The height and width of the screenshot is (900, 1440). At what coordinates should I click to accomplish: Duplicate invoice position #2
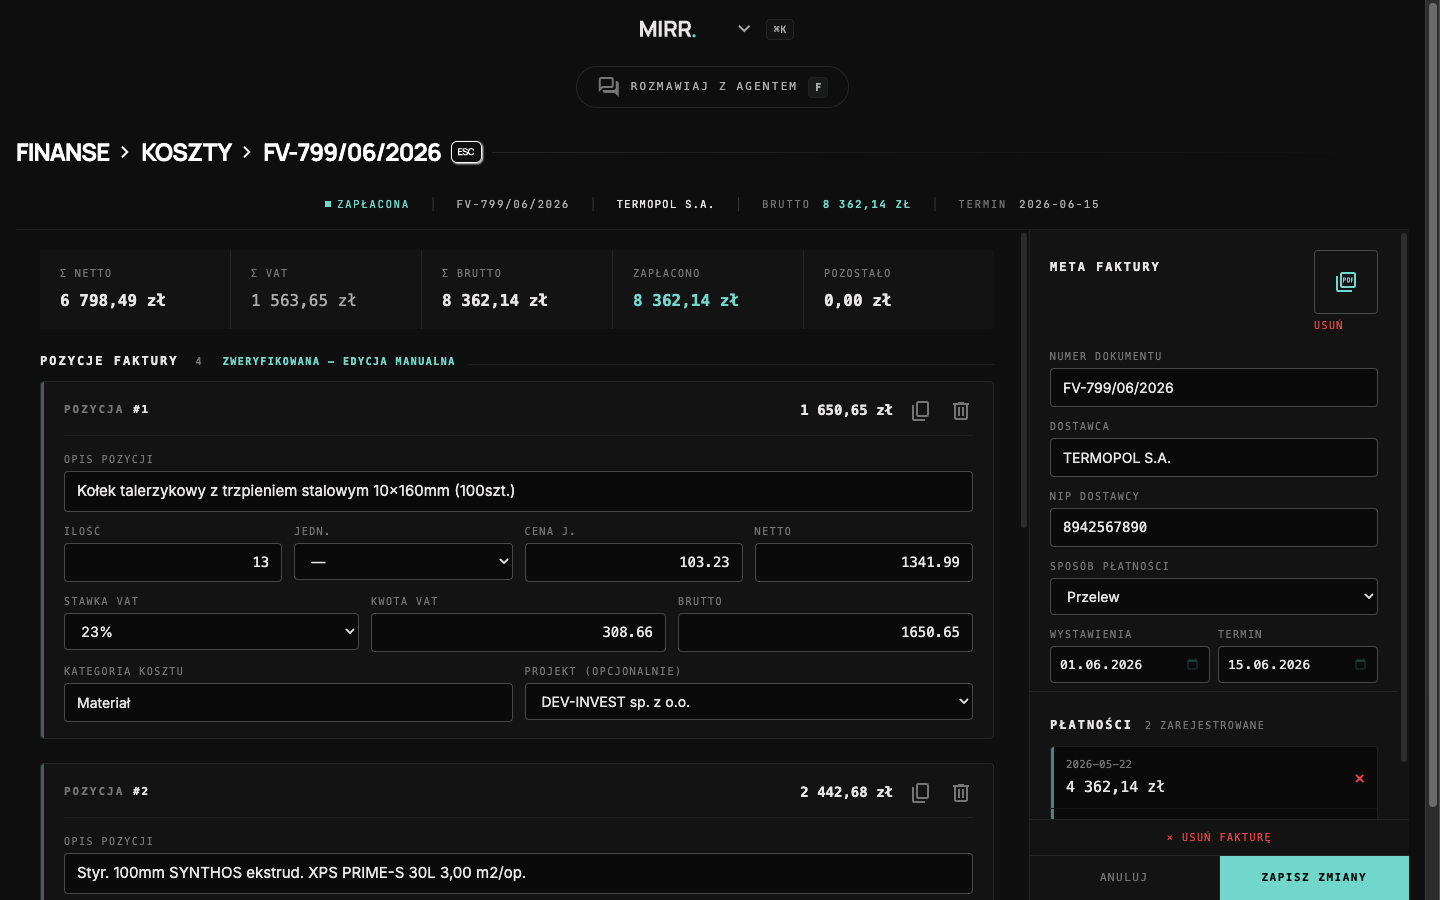[x=921, y=793]
